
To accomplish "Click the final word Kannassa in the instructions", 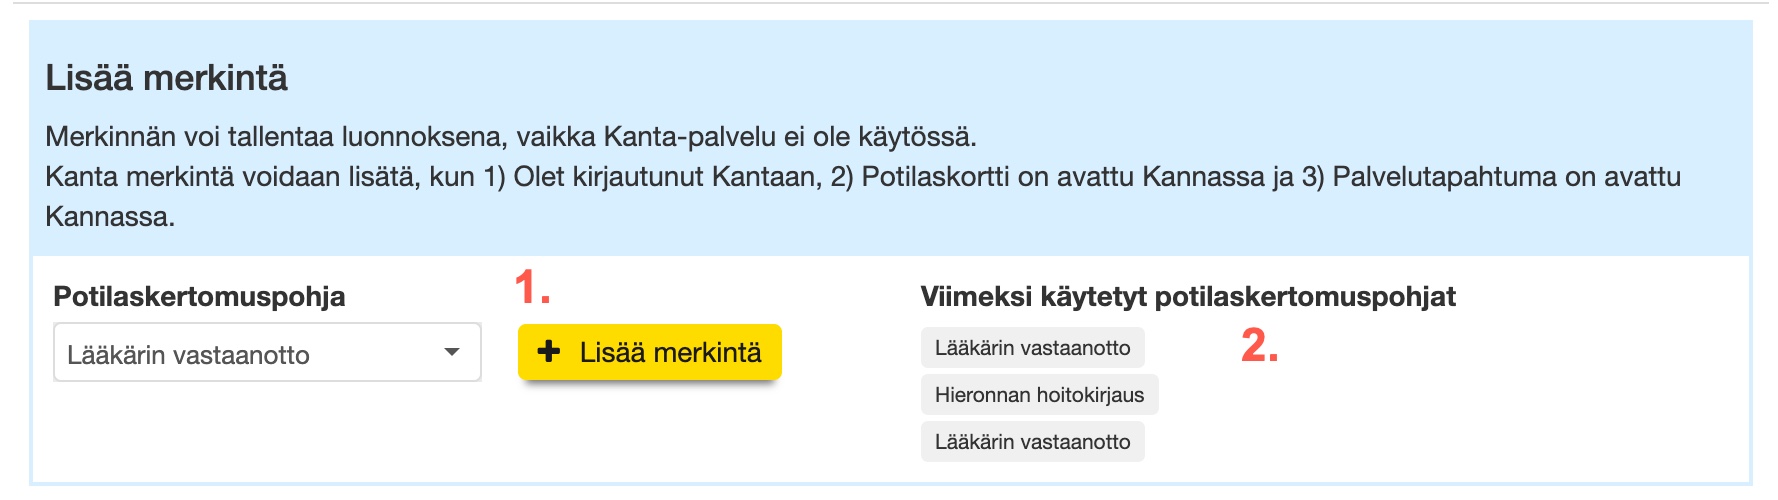I will pyautogui.click(x=109, y=217).
